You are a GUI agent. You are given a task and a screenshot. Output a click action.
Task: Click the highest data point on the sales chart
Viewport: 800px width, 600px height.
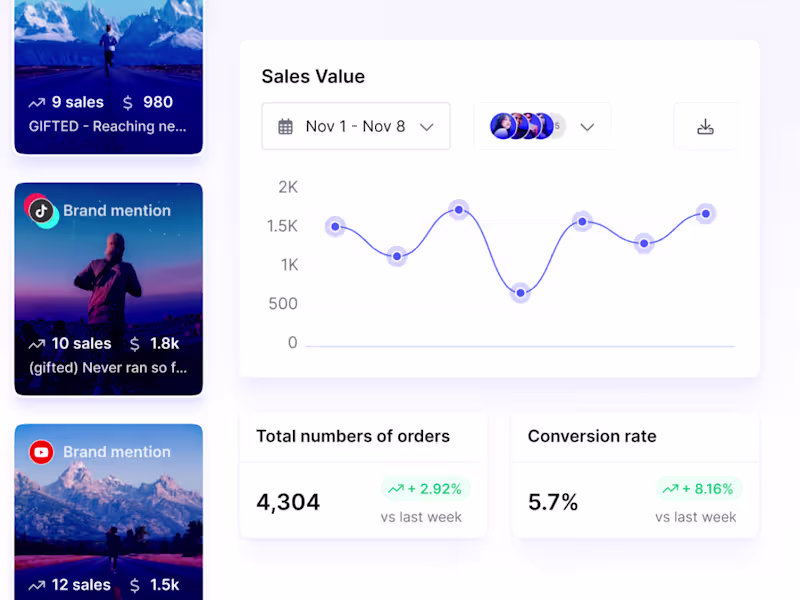459,208
